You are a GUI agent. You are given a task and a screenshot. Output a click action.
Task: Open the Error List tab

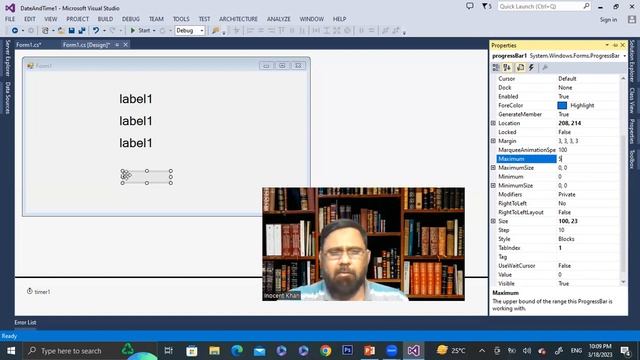(25, 322)
